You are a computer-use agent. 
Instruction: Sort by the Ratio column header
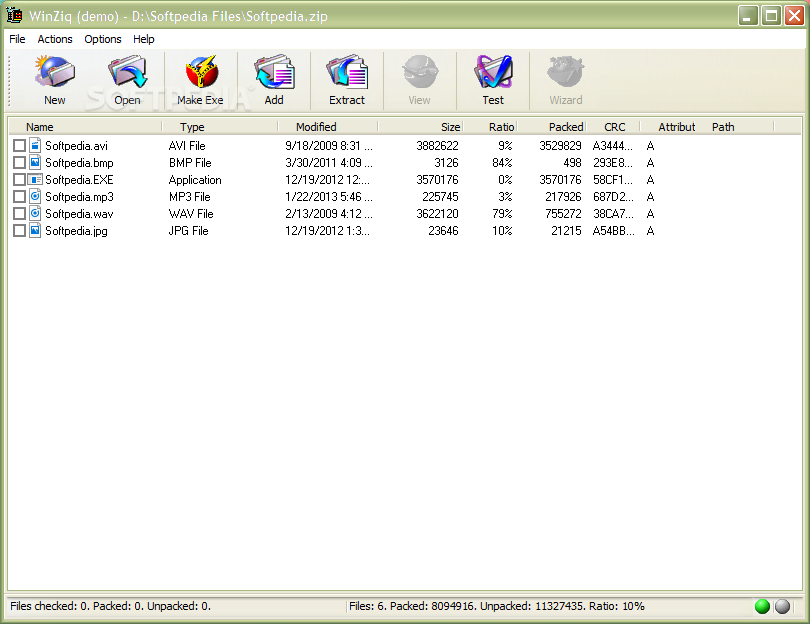coord(490,127)
